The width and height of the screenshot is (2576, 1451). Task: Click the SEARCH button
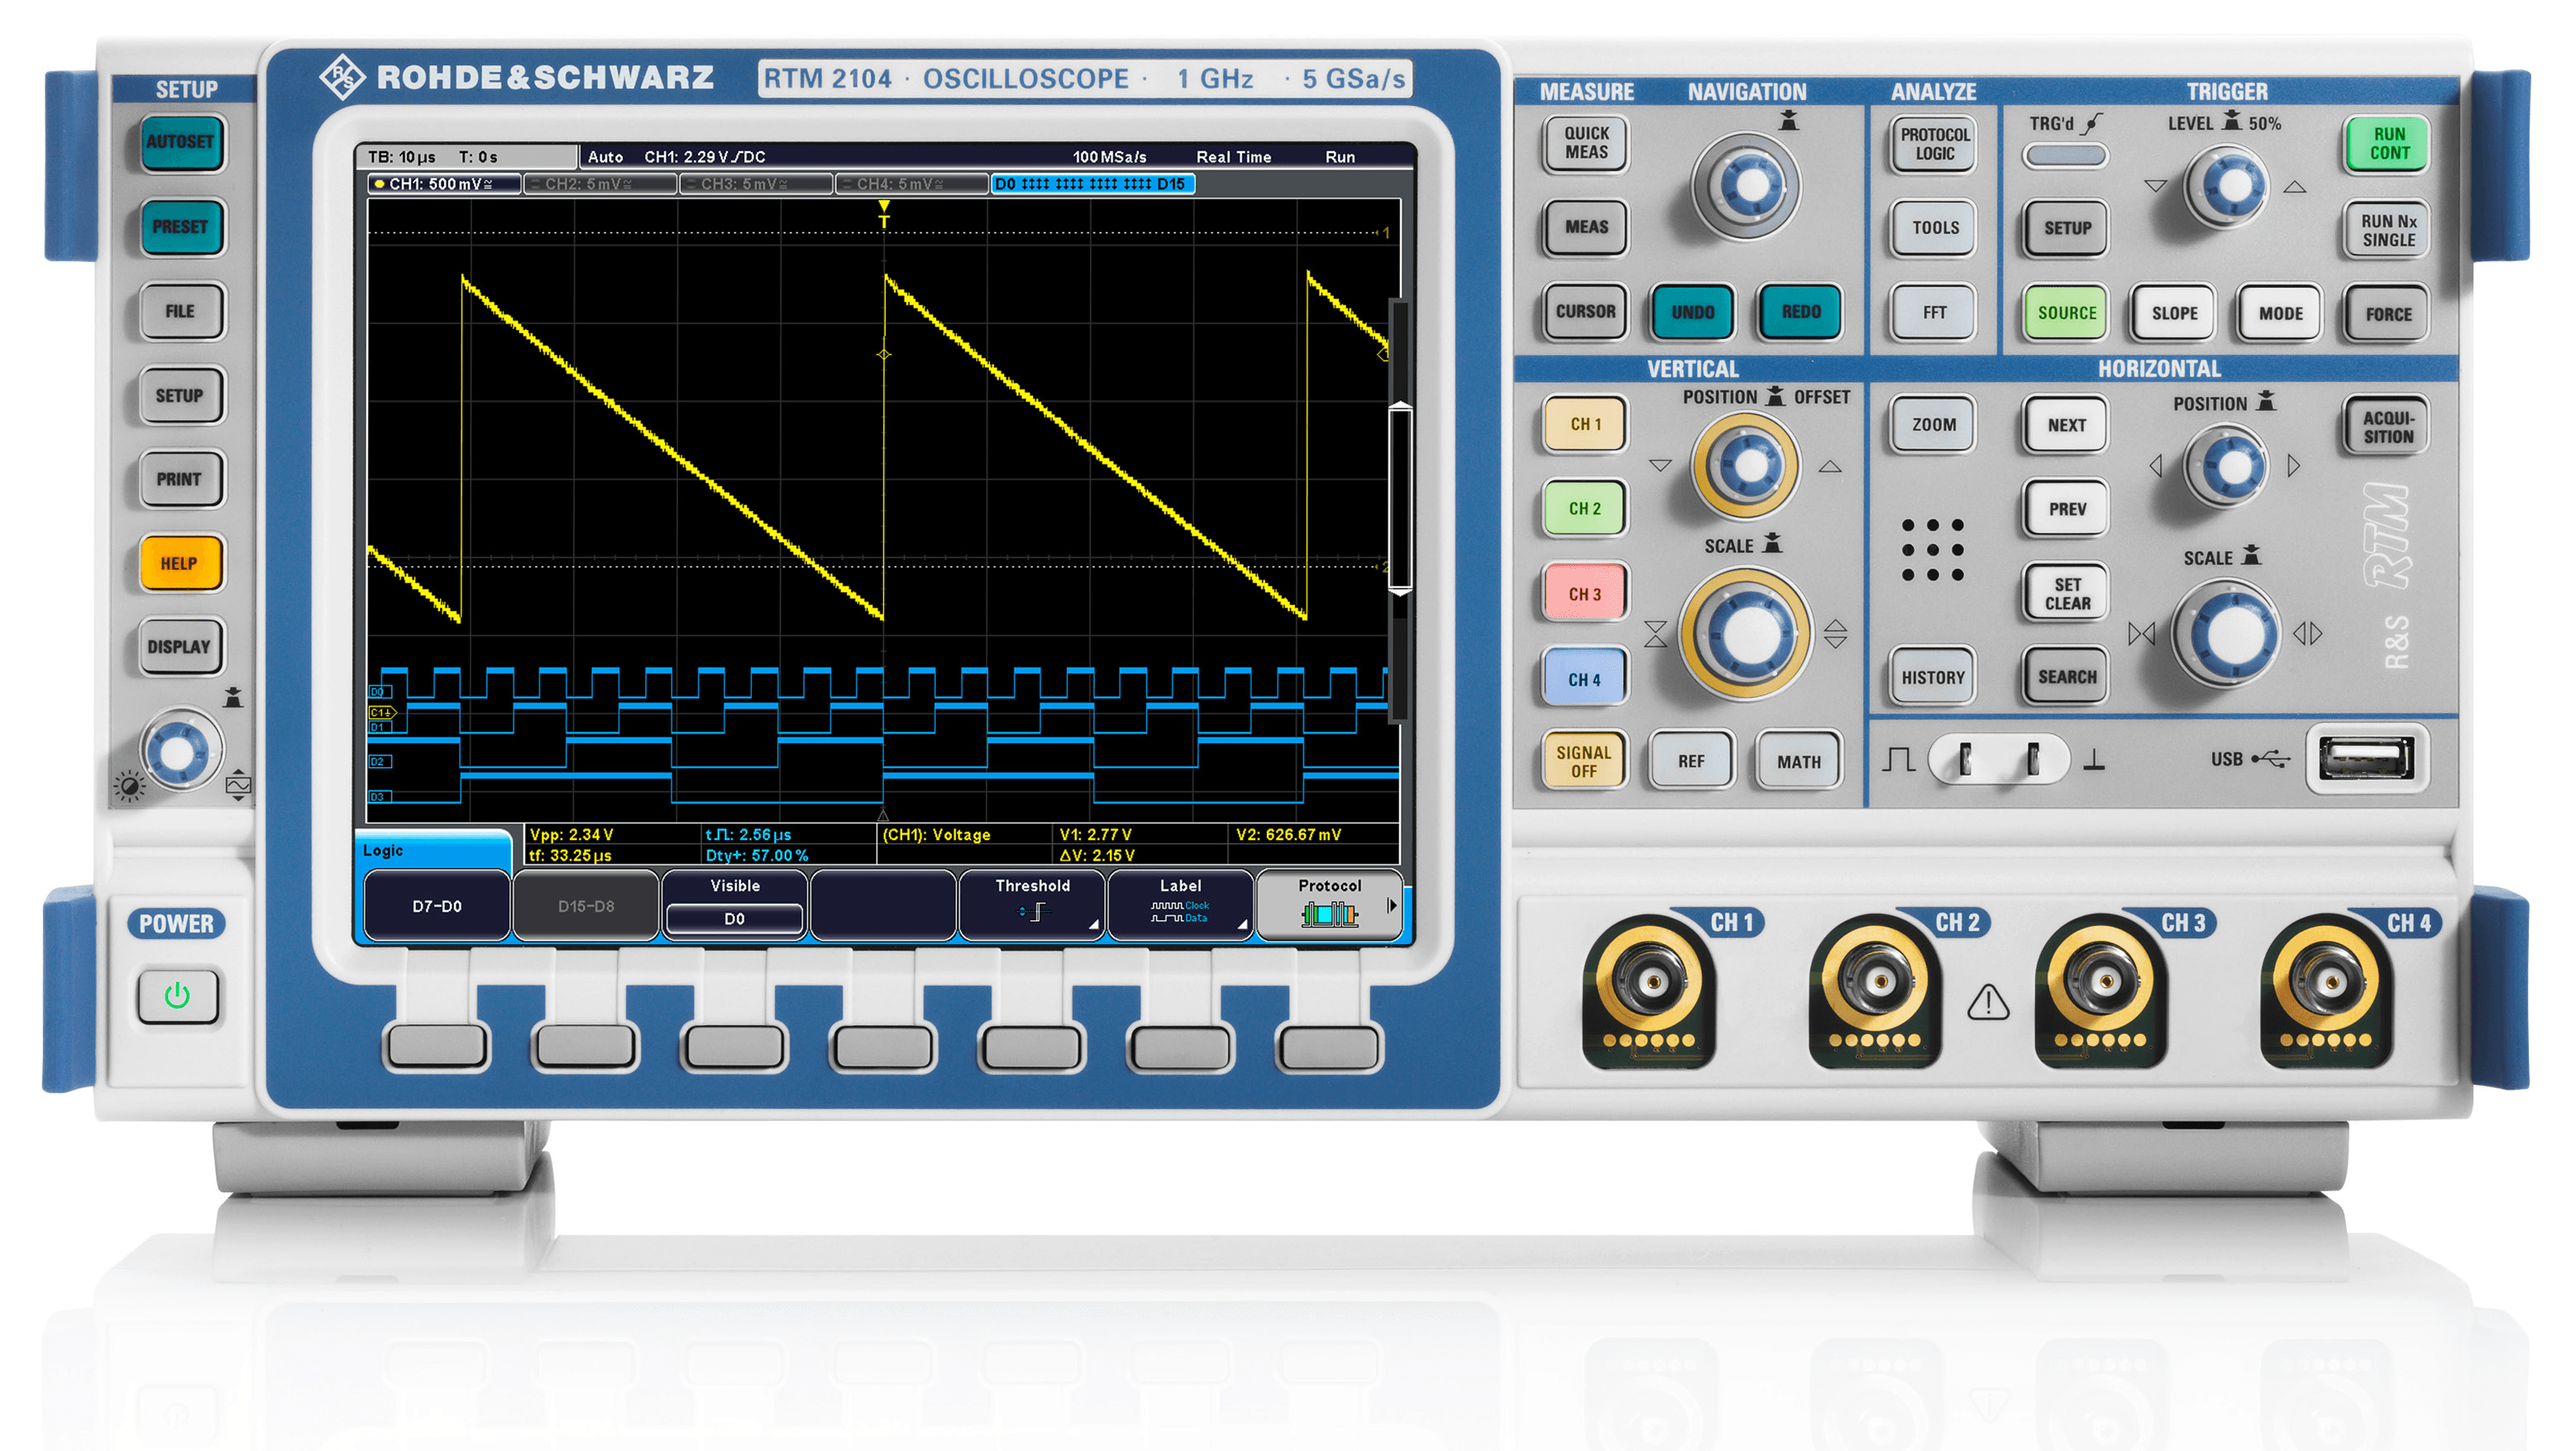[x=2066, y=677]
